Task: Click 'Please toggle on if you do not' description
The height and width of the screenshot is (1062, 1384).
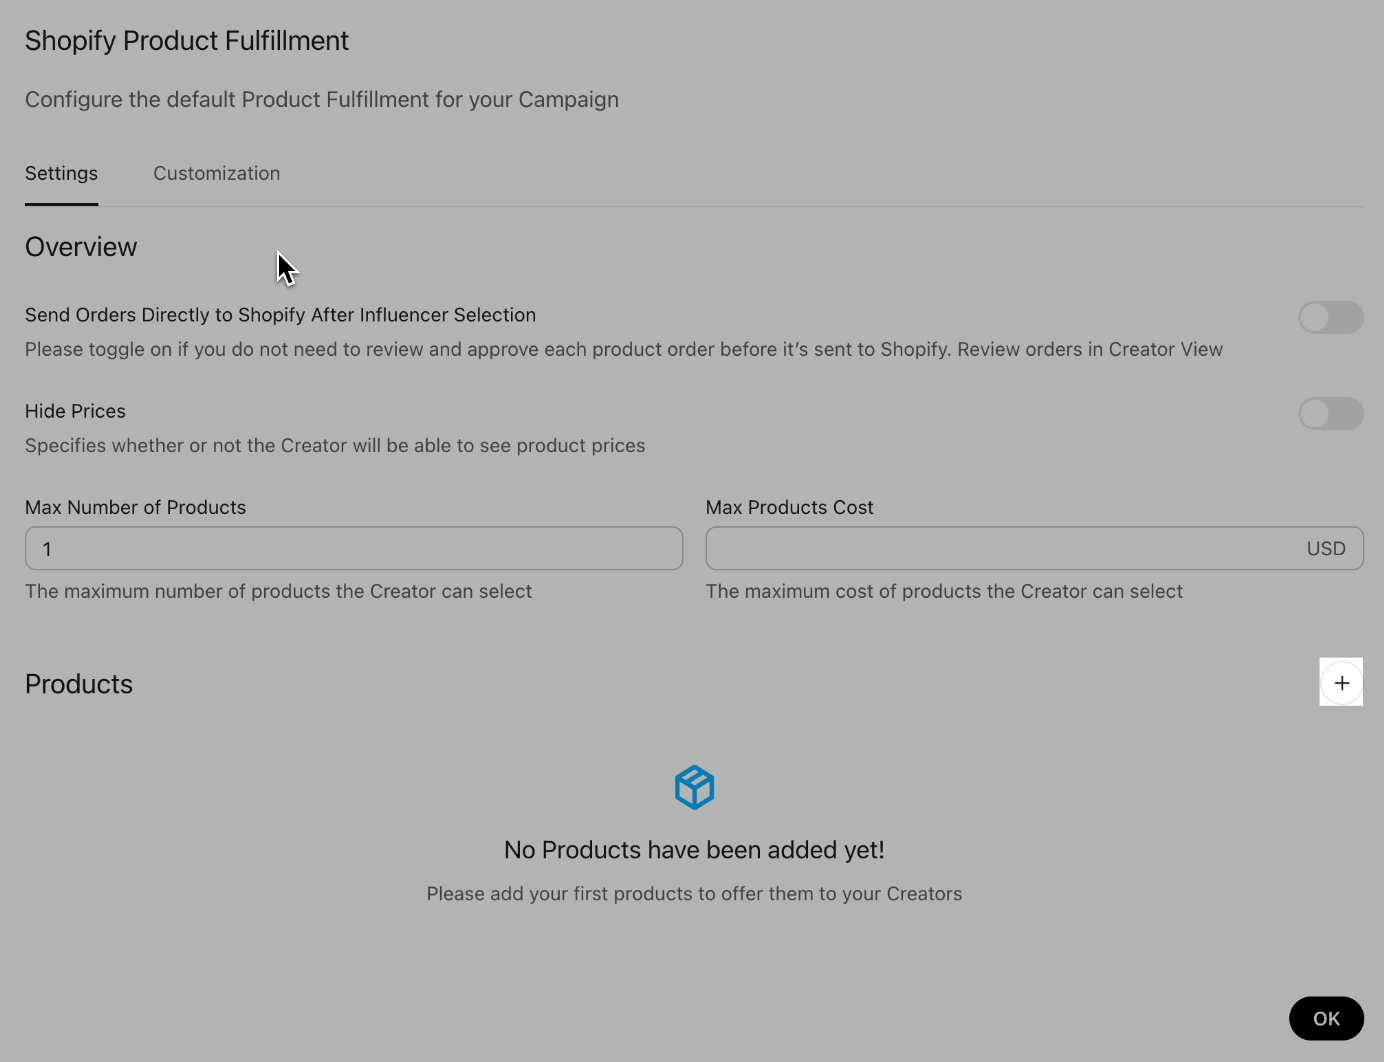Action: [x=624, y=350]
